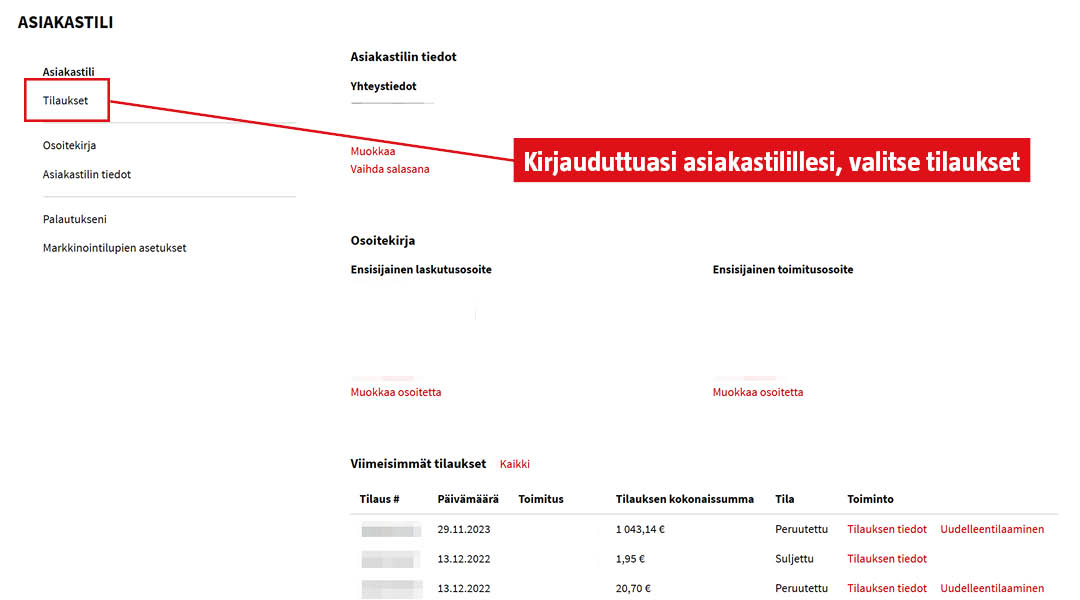Image resolution: width=1080 pixels, height=600 pixels.
Task: View Tilauksen tiedot for the 1,95 € order
Action: point(886,559)
